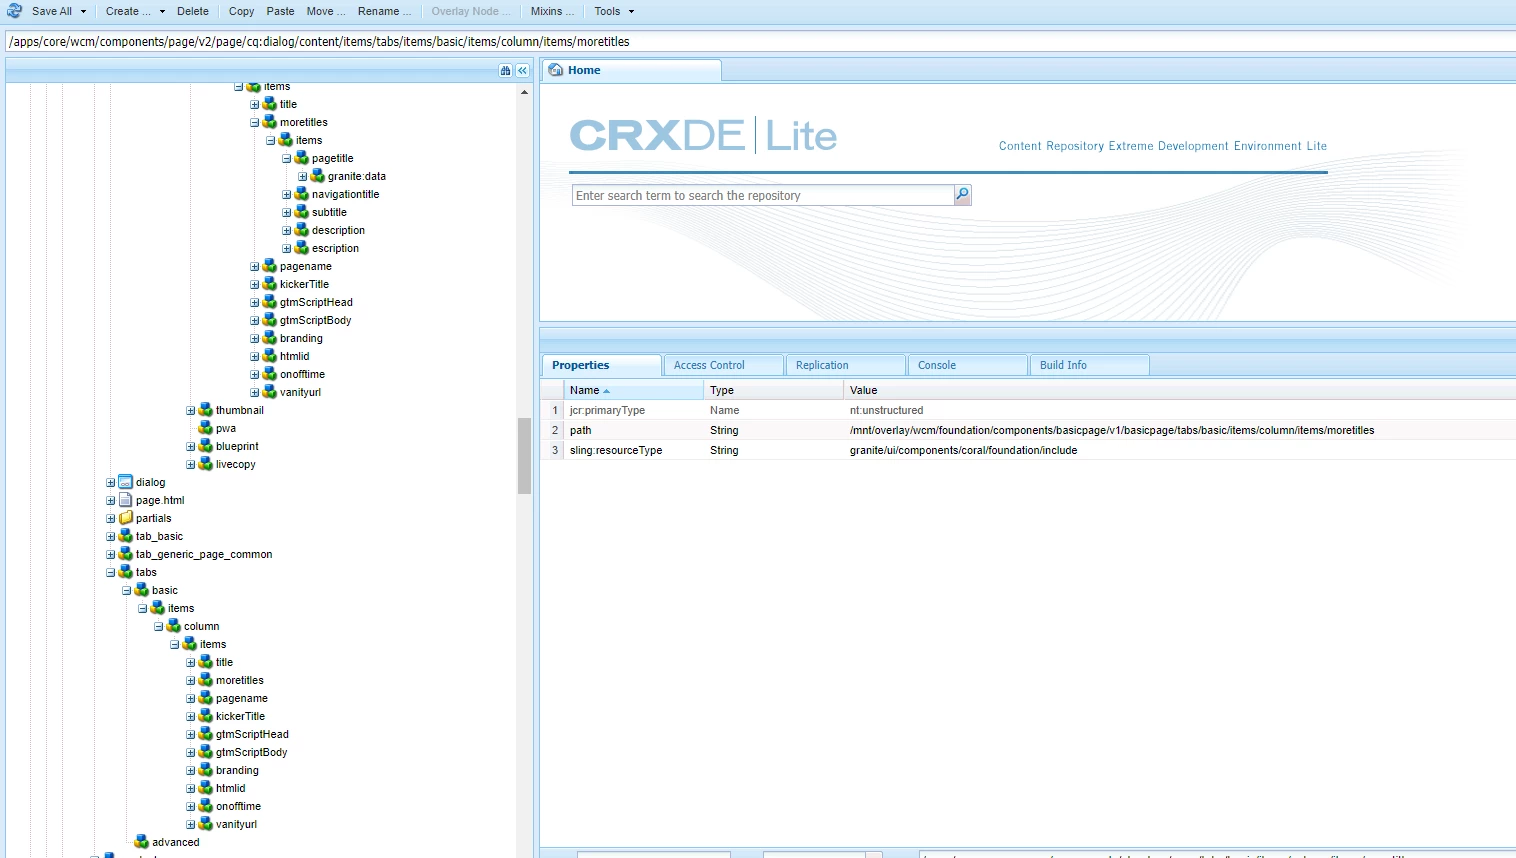The width and height of the screenshot is (1516, 858).
Task: Click the Save All toolbar icon
Action: pos(14,11)
